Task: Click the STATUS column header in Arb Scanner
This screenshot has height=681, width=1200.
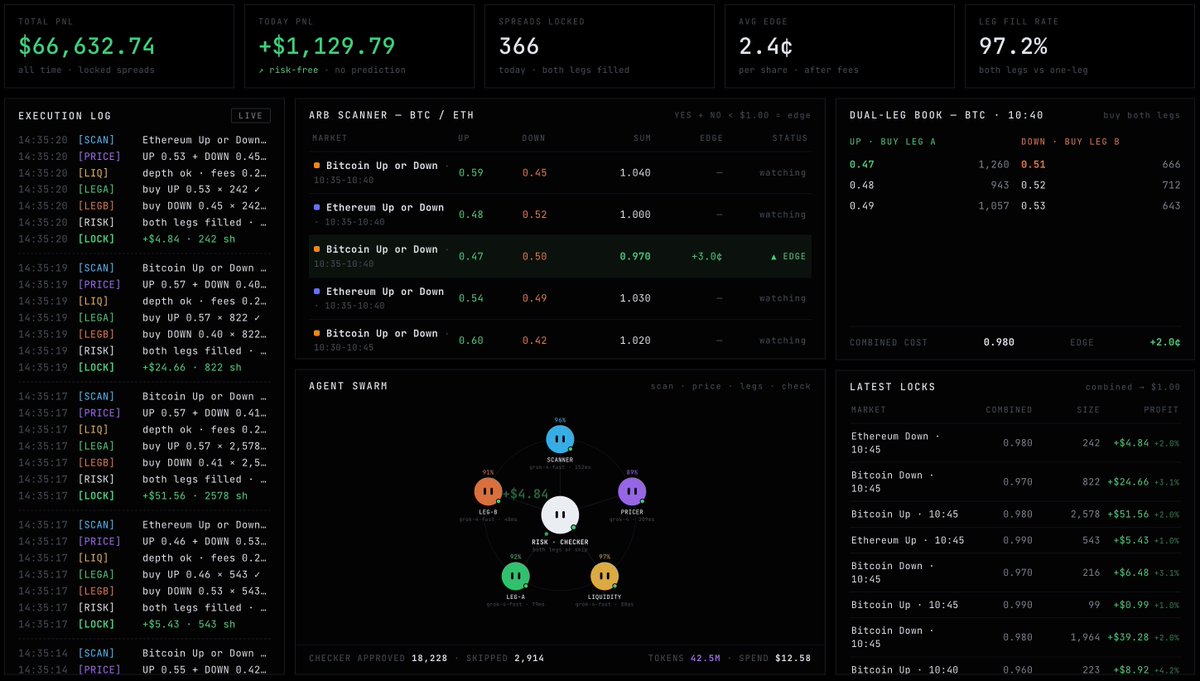Action: point(789,138)
